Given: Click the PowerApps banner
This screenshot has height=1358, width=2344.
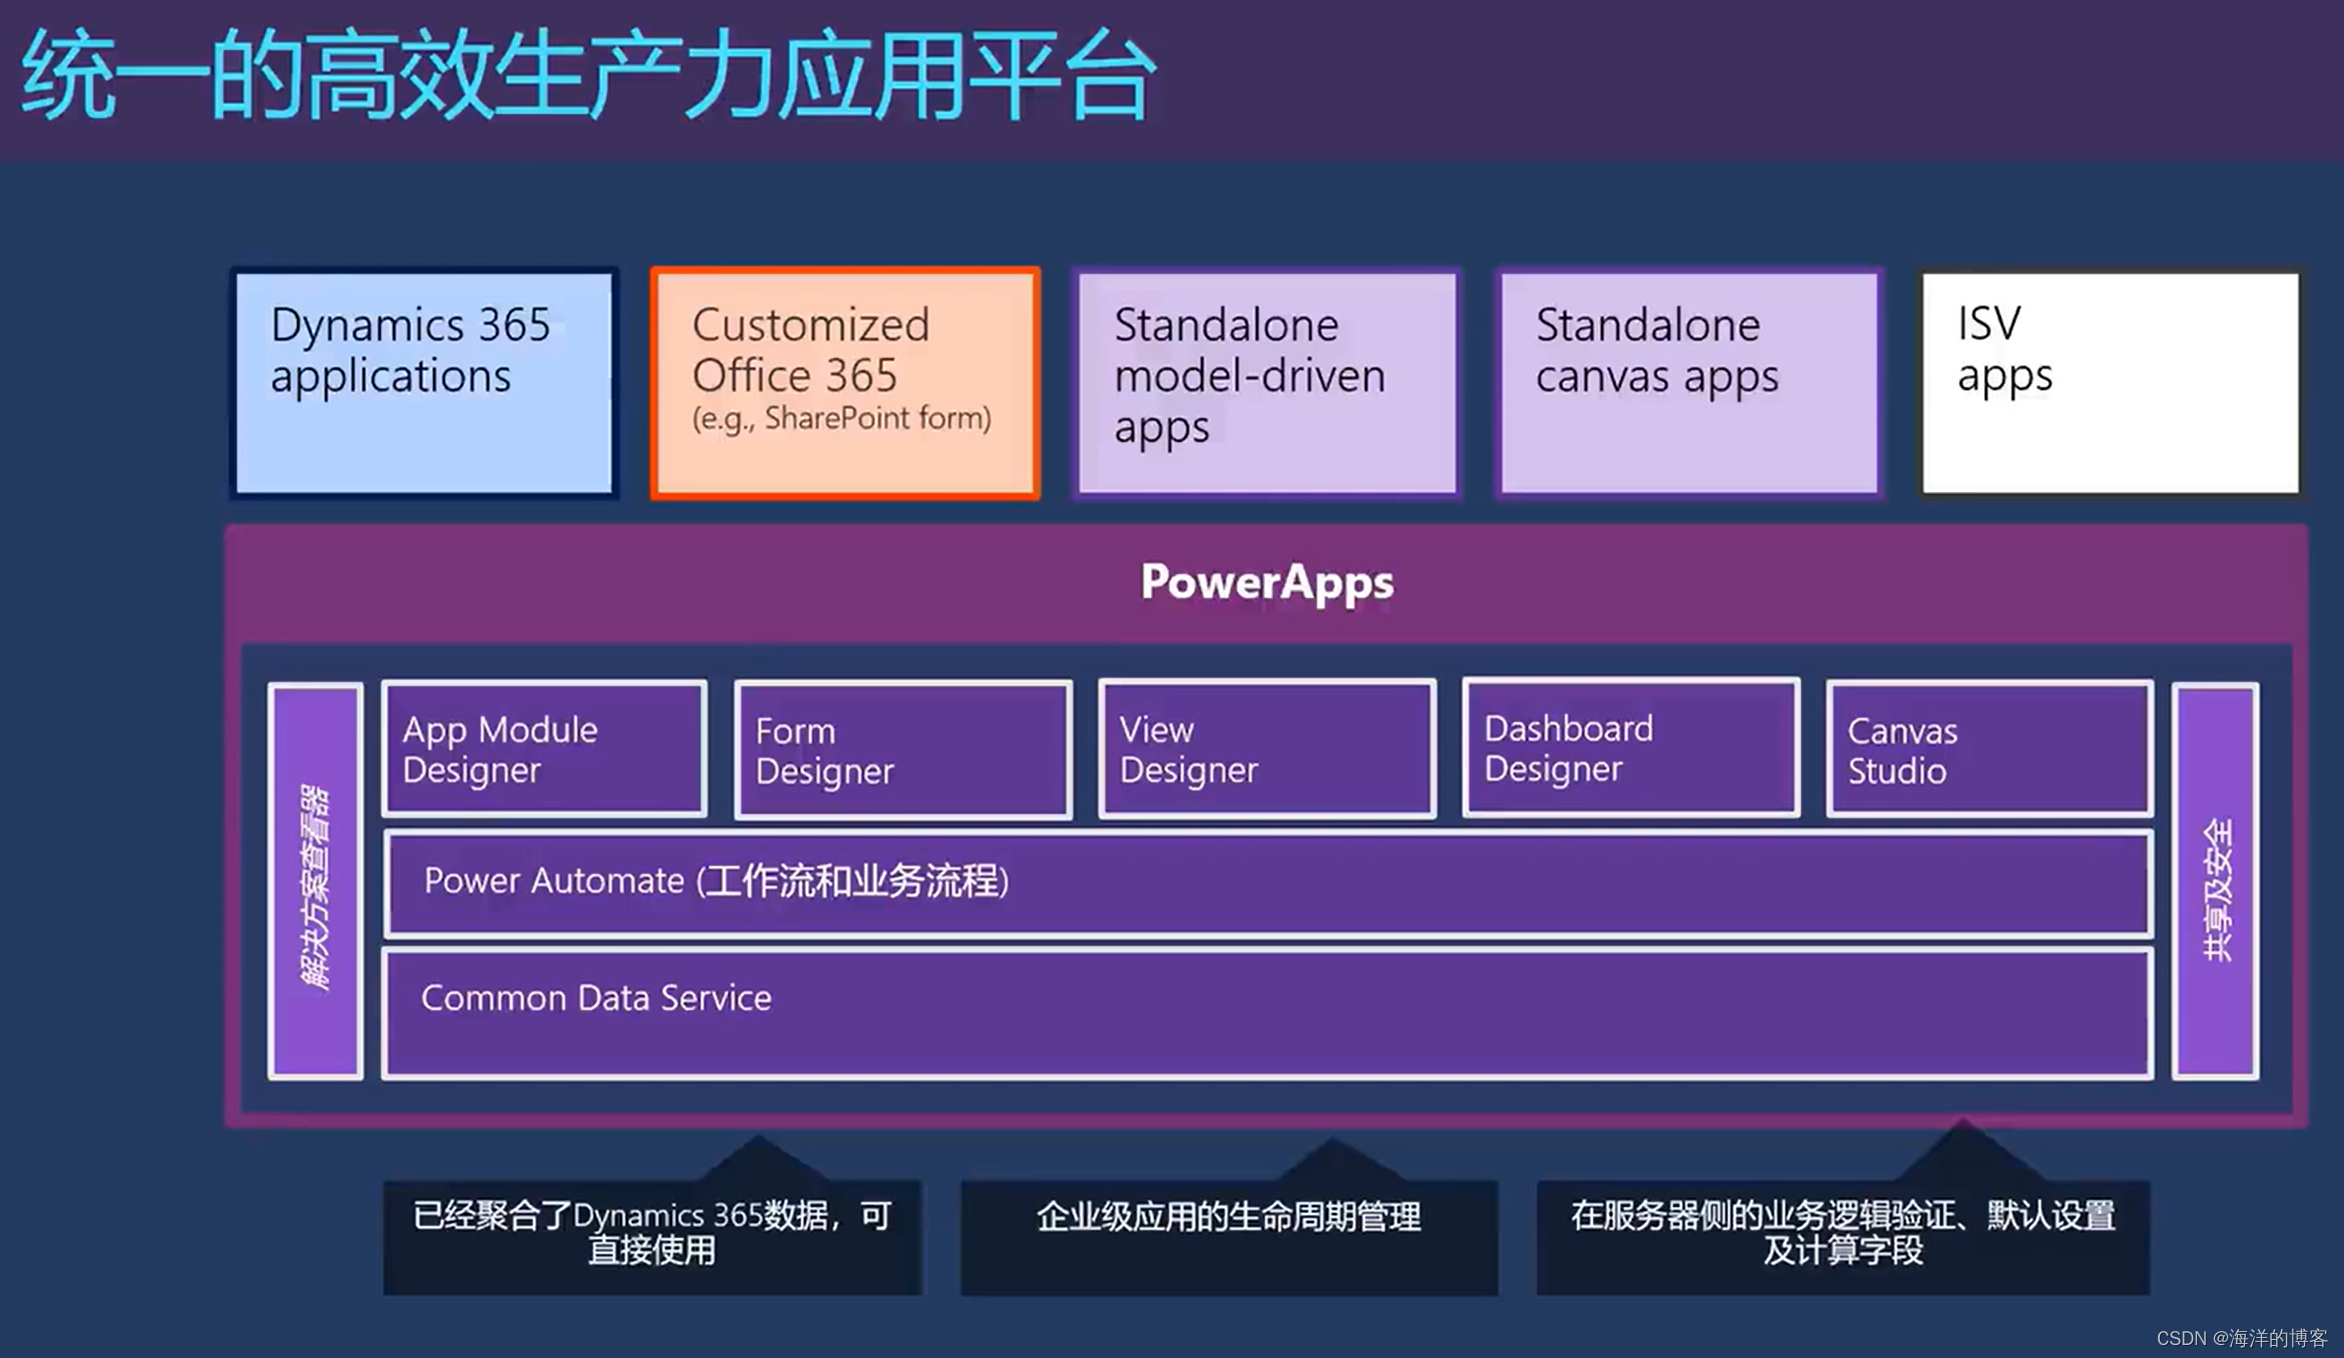Looking at the screenshot, I should point(1265,583).
